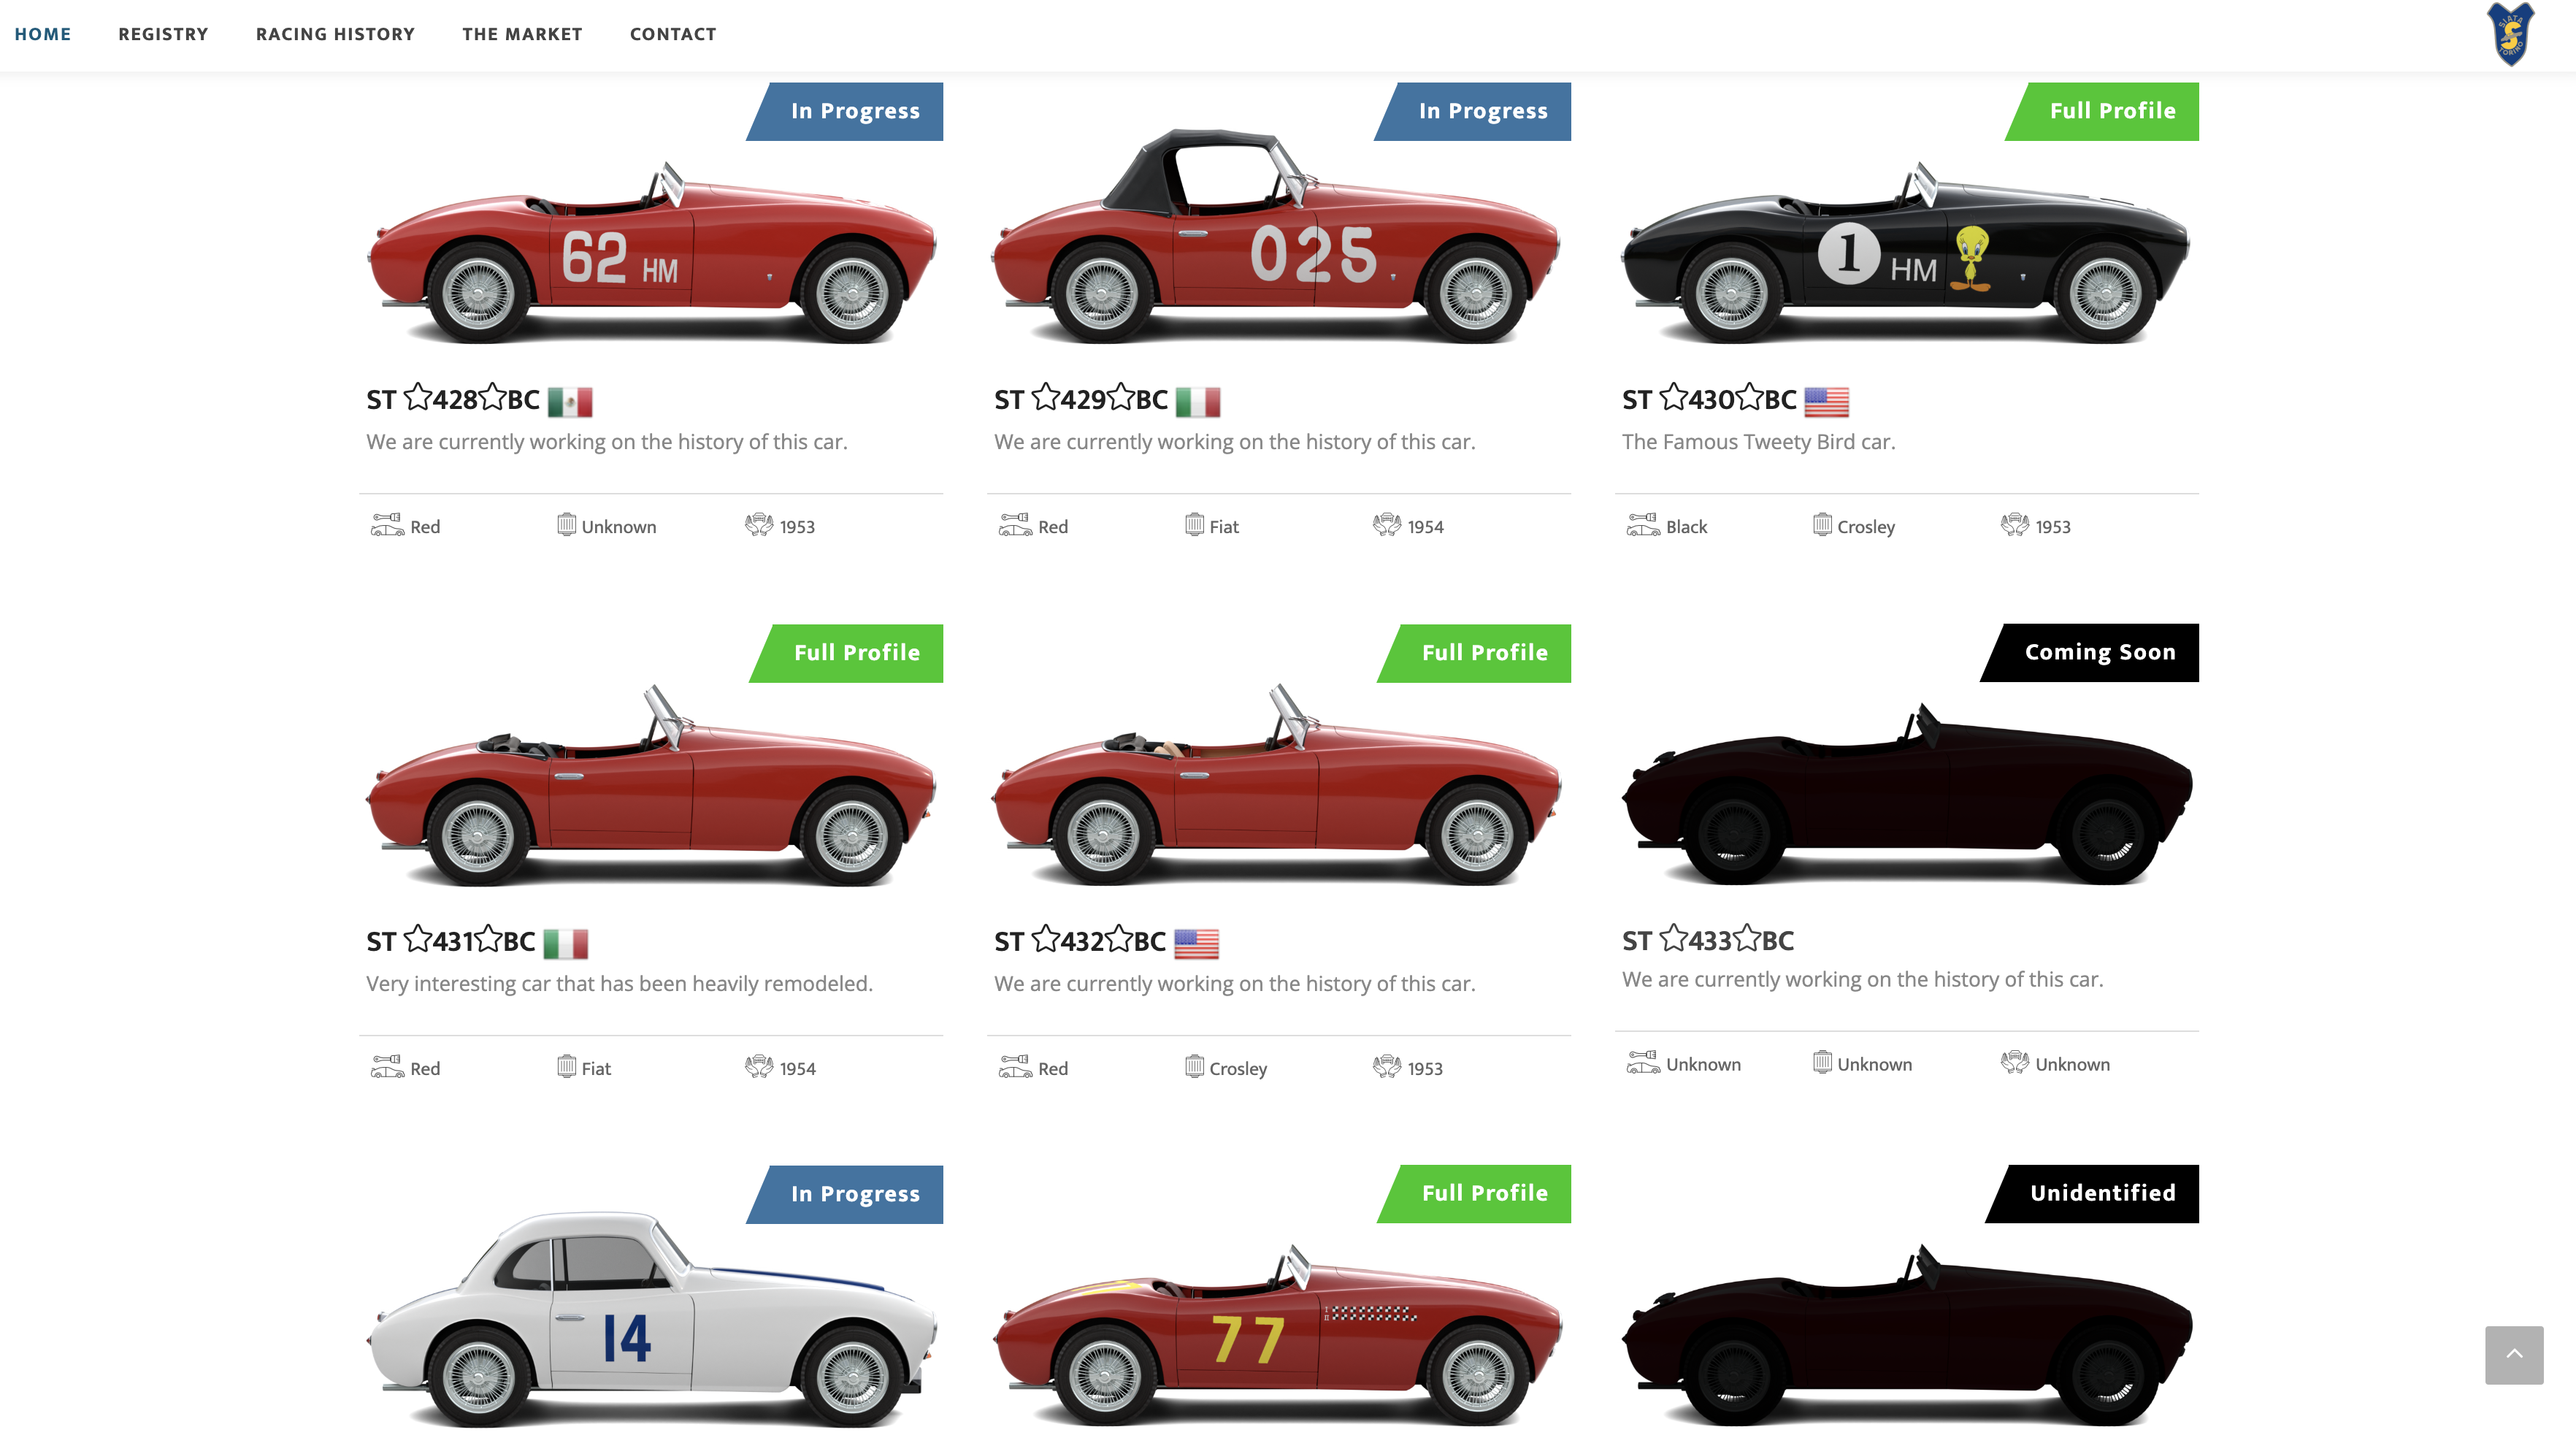Click the Coming Soon badge on ST 433 BC
The width and height of the screenshot is (2576, 1446).
click(2090, 652)
